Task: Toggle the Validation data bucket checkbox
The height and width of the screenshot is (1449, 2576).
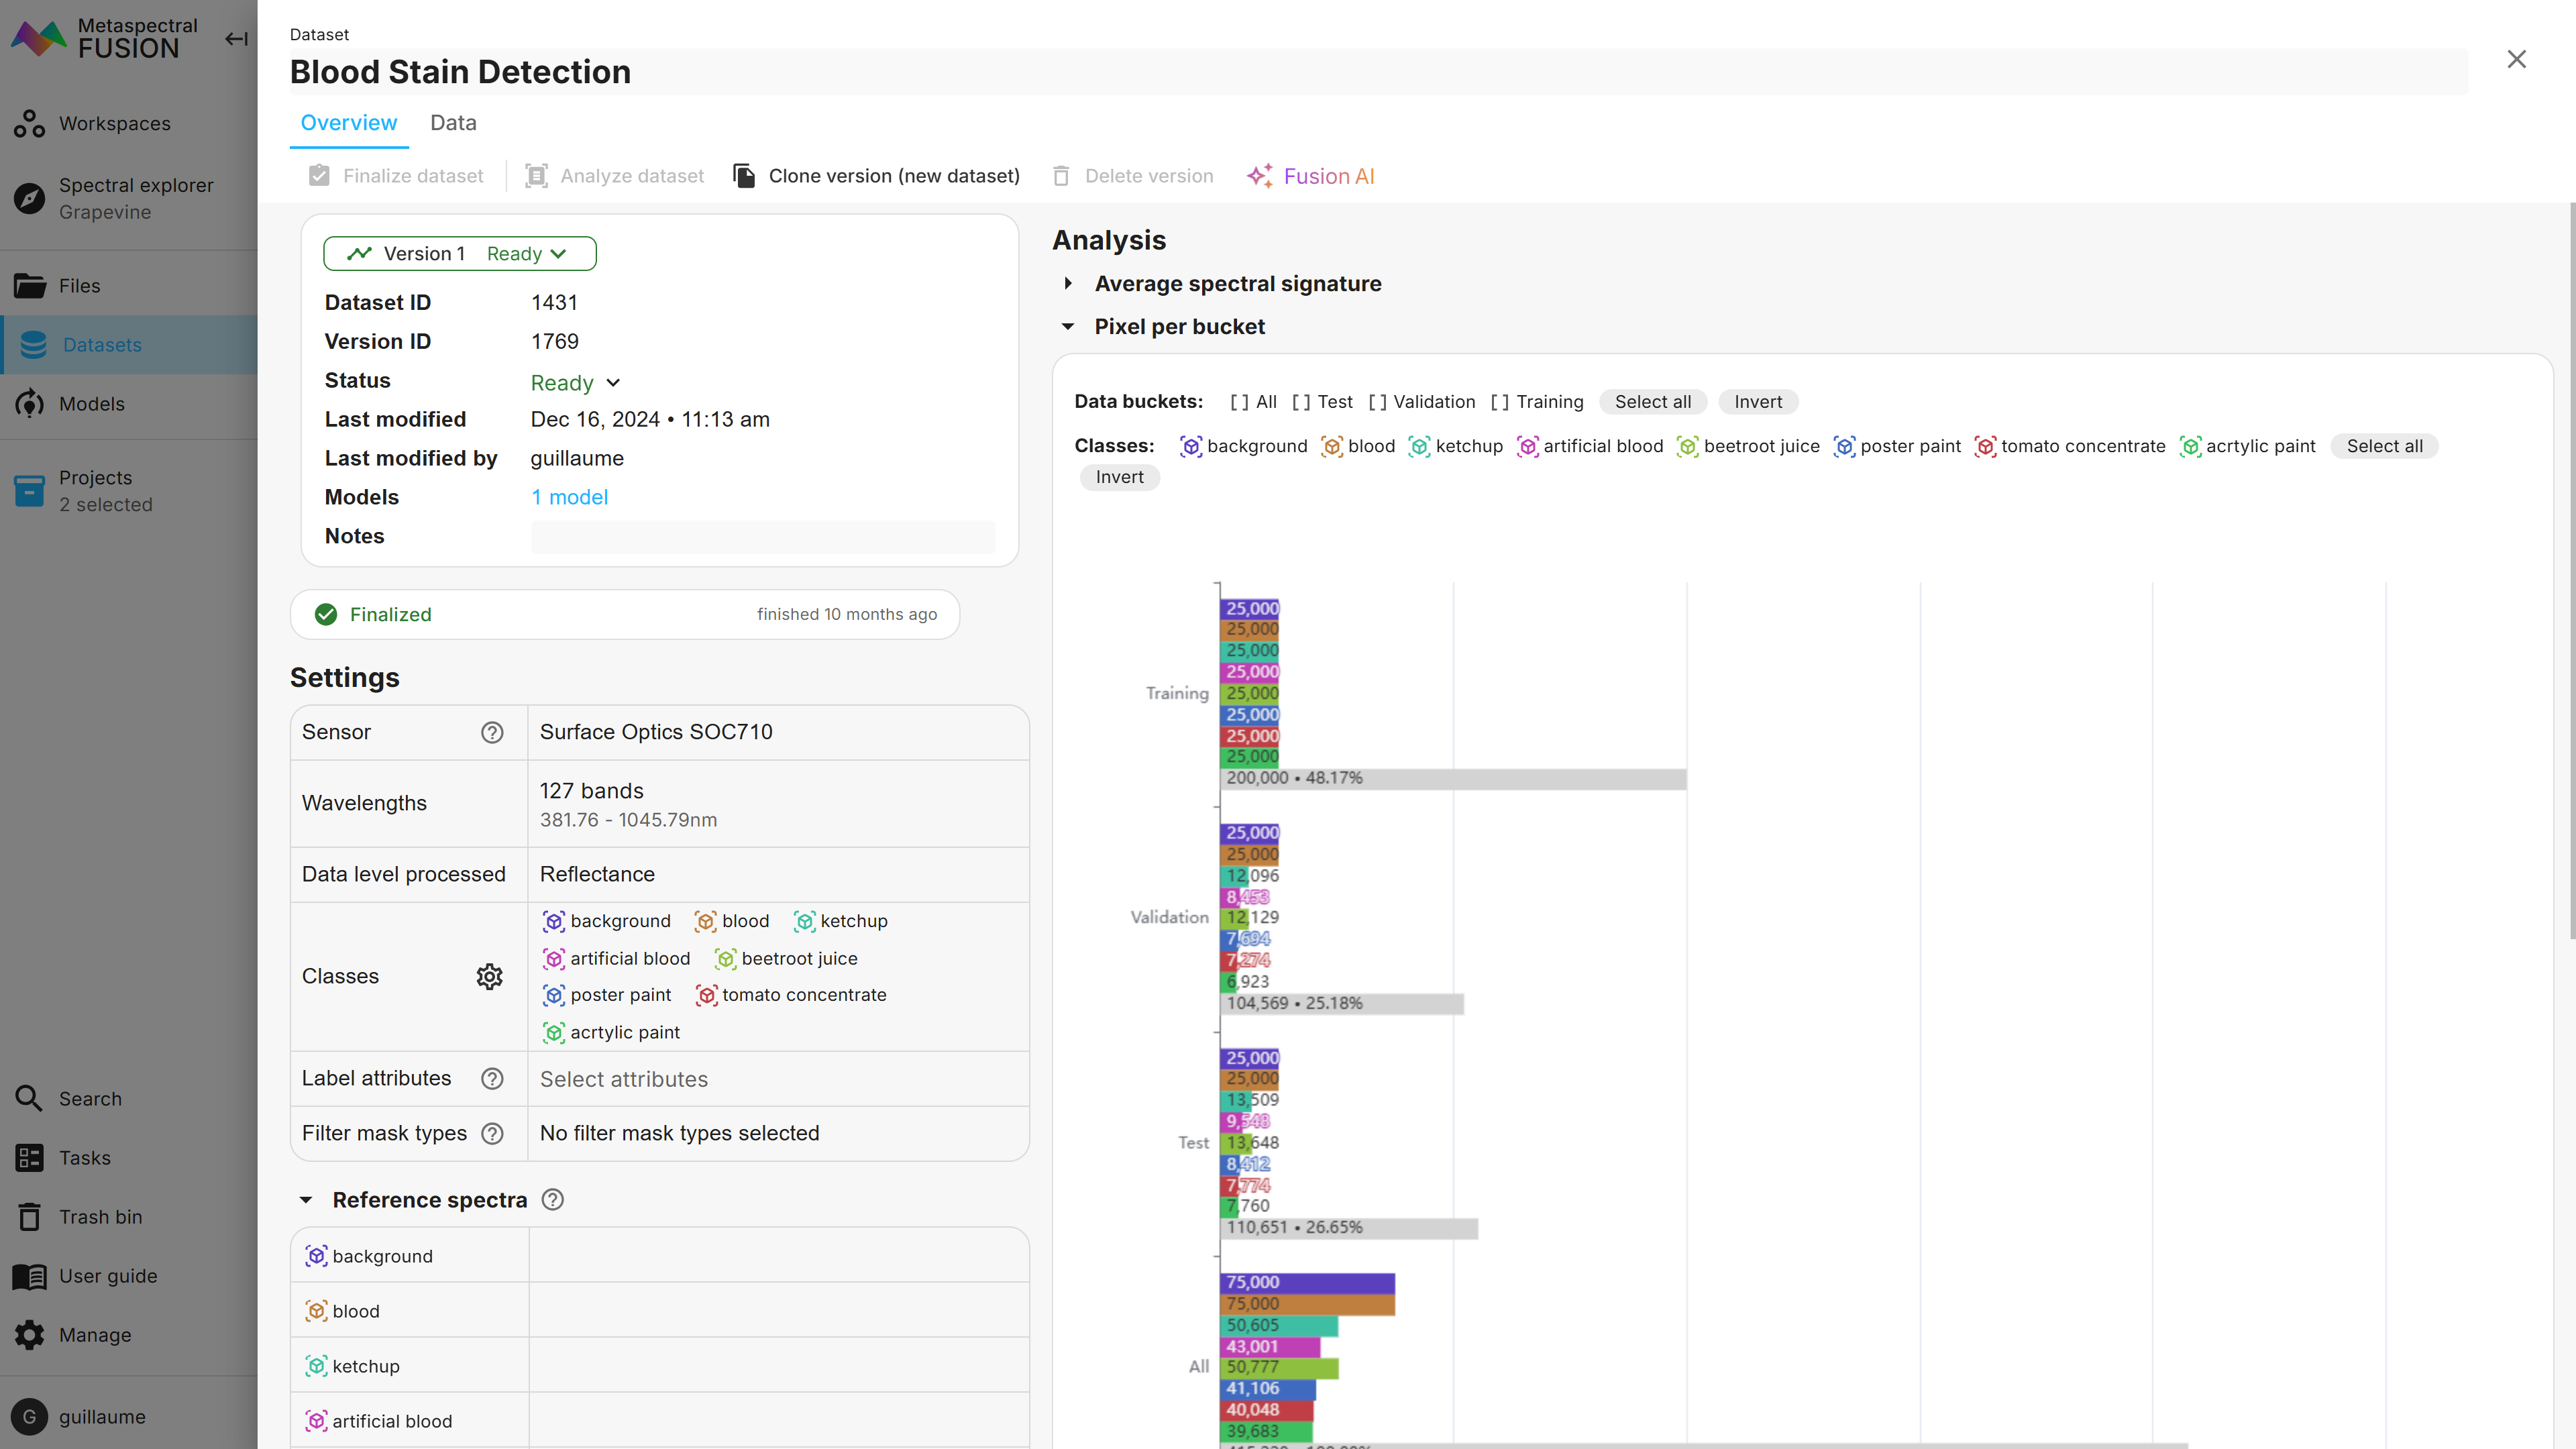Action: [1378, 402]
